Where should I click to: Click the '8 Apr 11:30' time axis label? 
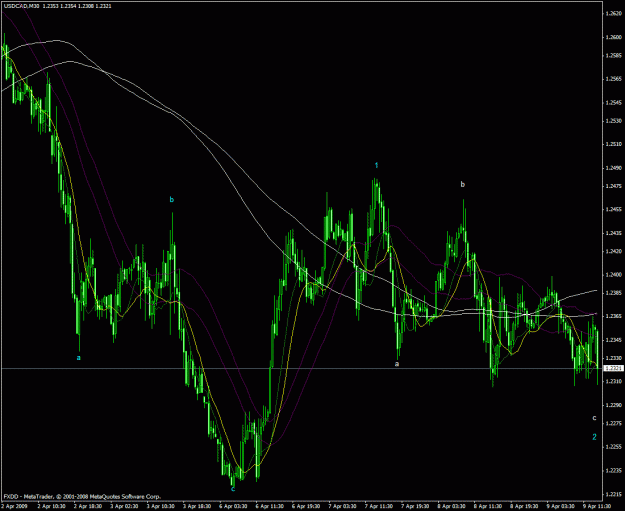pyautogui.click(x=488, y=506)
